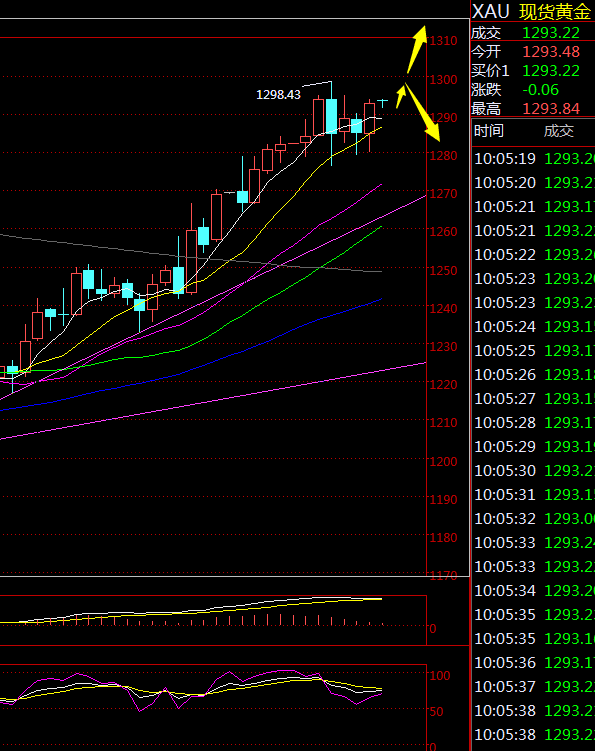Click the 成交 column header in tick list
This screenshot has width=595, height=751.
(x=559, y=130)
